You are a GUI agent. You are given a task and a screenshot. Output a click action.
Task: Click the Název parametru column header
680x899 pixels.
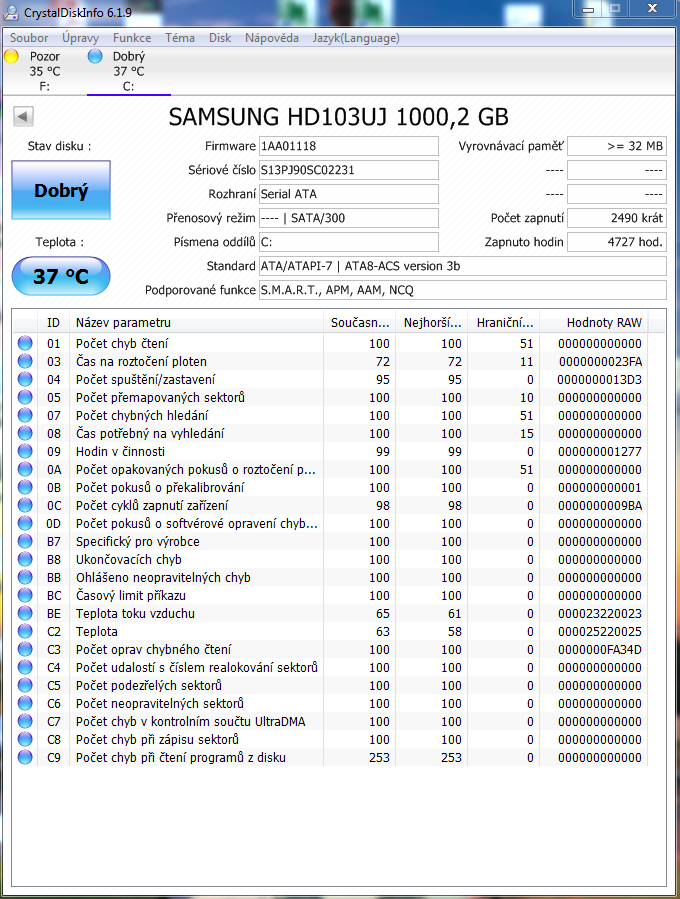point(196,323)
